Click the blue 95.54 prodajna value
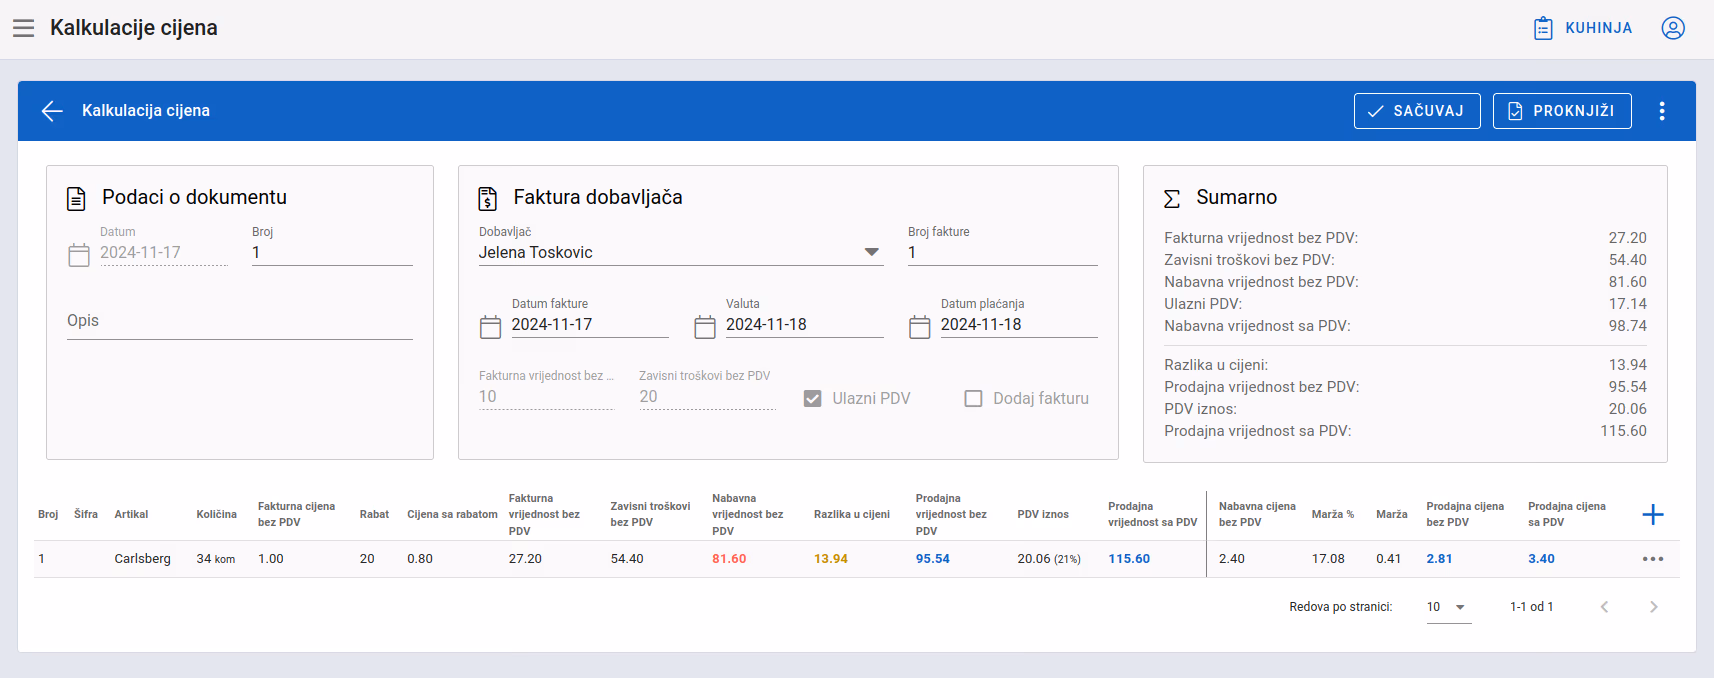 tap(933, 559)
